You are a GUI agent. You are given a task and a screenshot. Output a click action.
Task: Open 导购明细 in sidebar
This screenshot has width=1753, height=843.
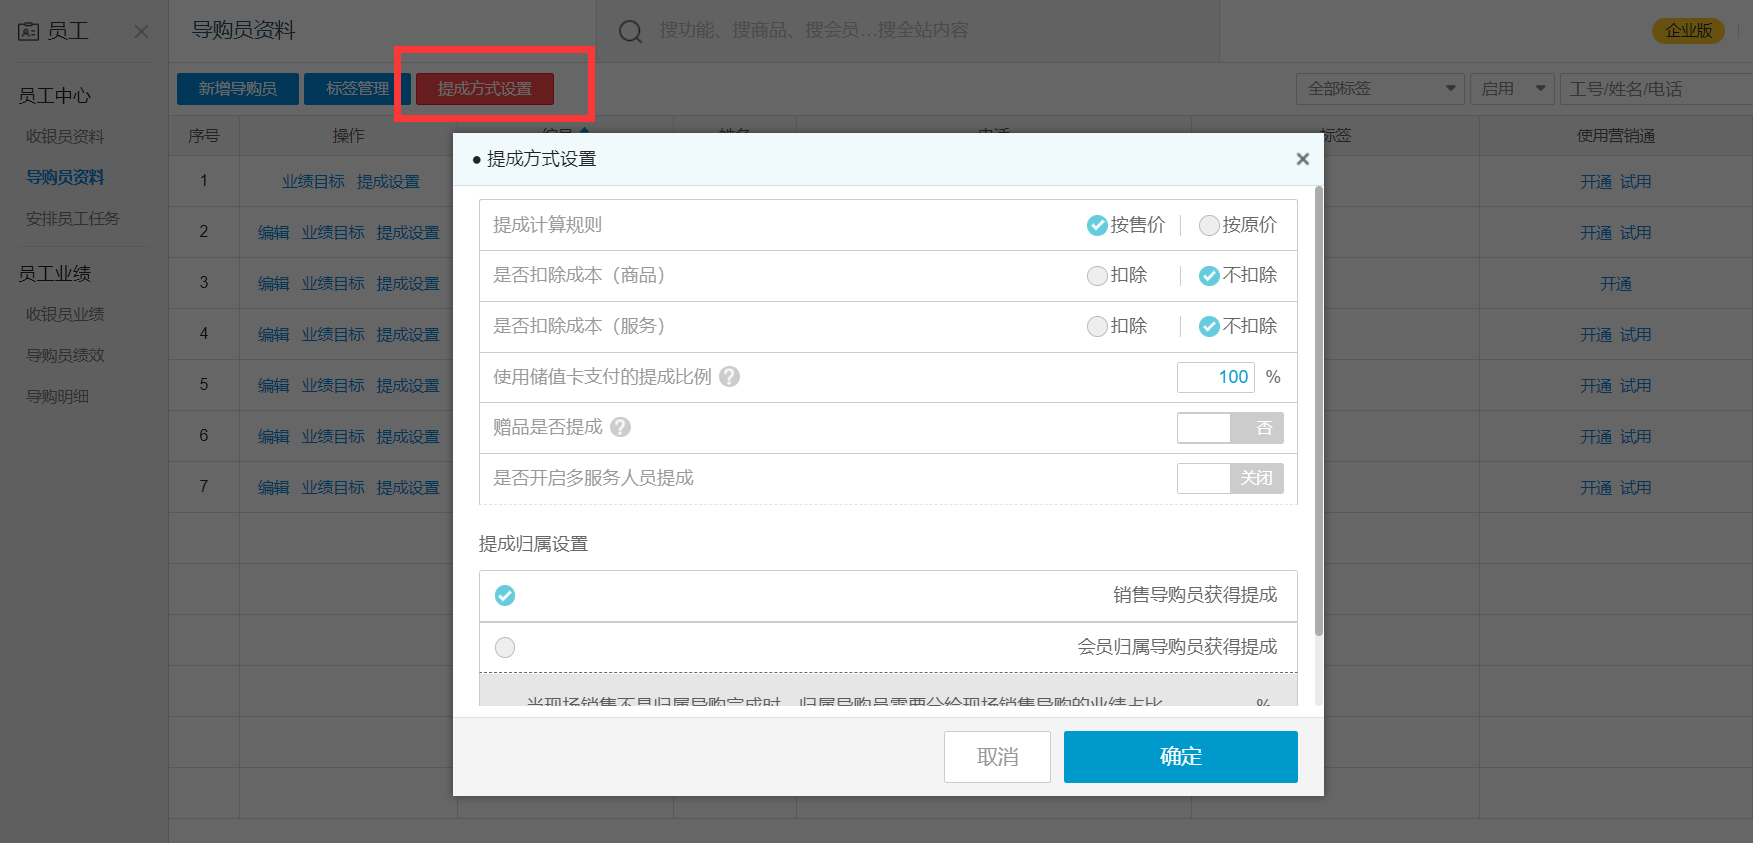[58, 396]
